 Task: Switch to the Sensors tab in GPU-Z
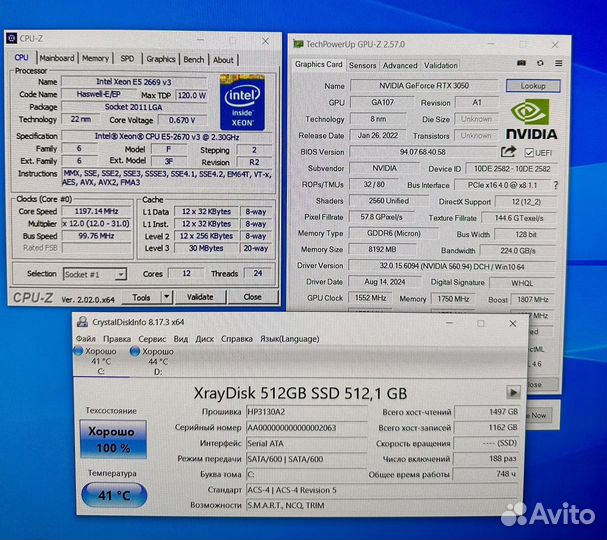[362, 65]
